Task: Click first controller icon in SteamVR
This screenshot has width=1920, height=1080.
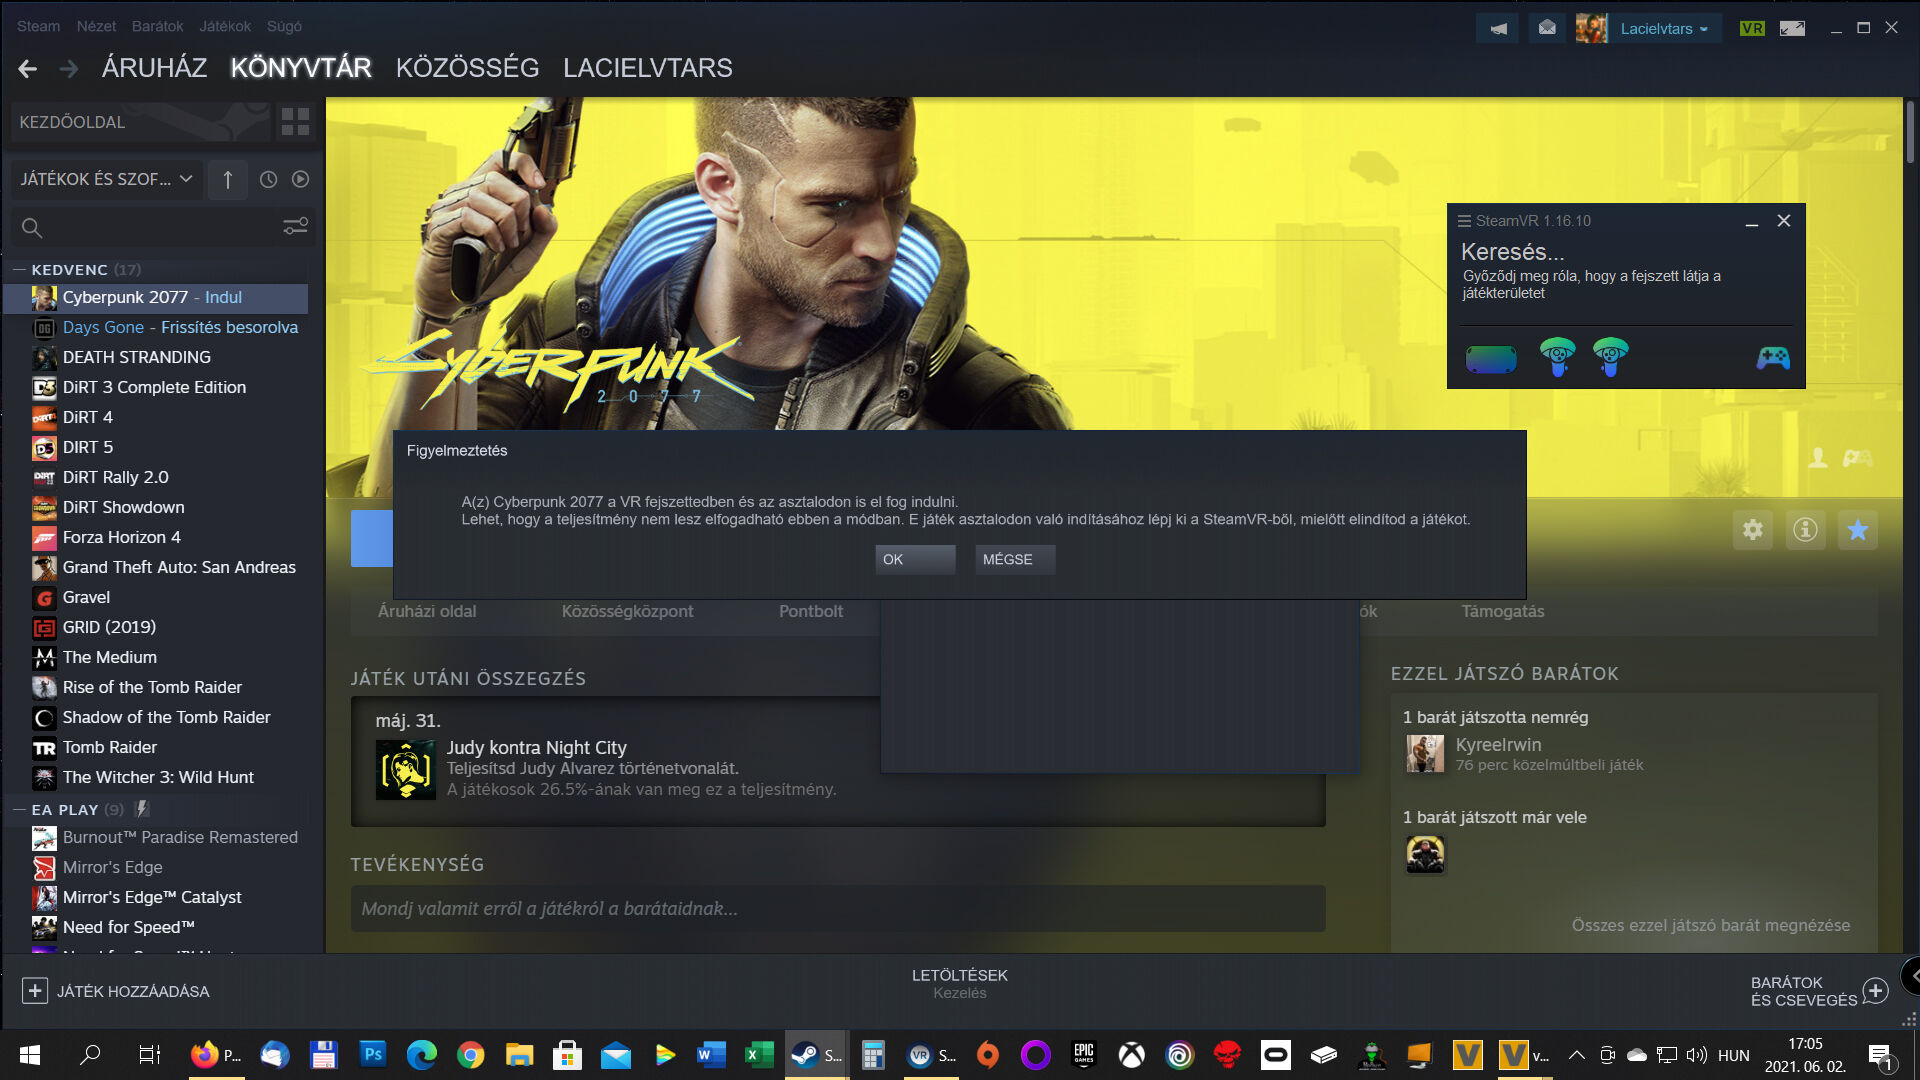Action: point(1557,357)
